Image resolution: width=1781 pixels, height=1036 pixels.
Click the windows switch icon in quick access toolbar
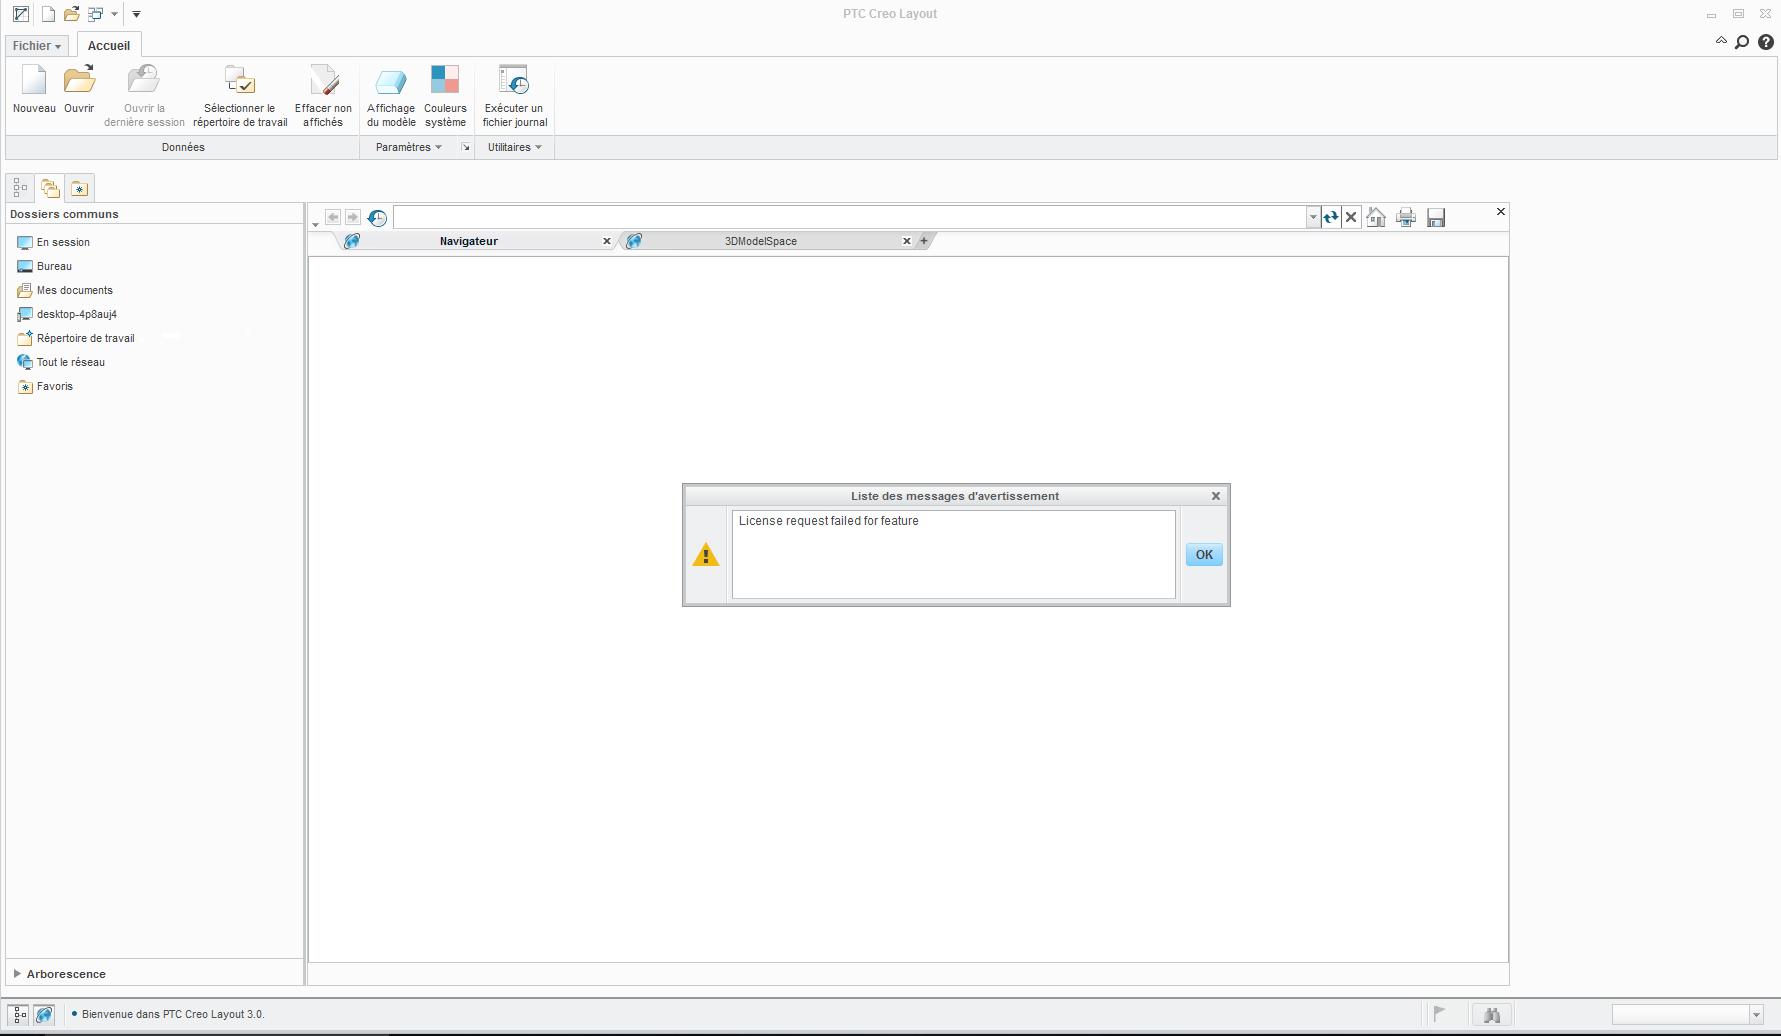point(95,14)
